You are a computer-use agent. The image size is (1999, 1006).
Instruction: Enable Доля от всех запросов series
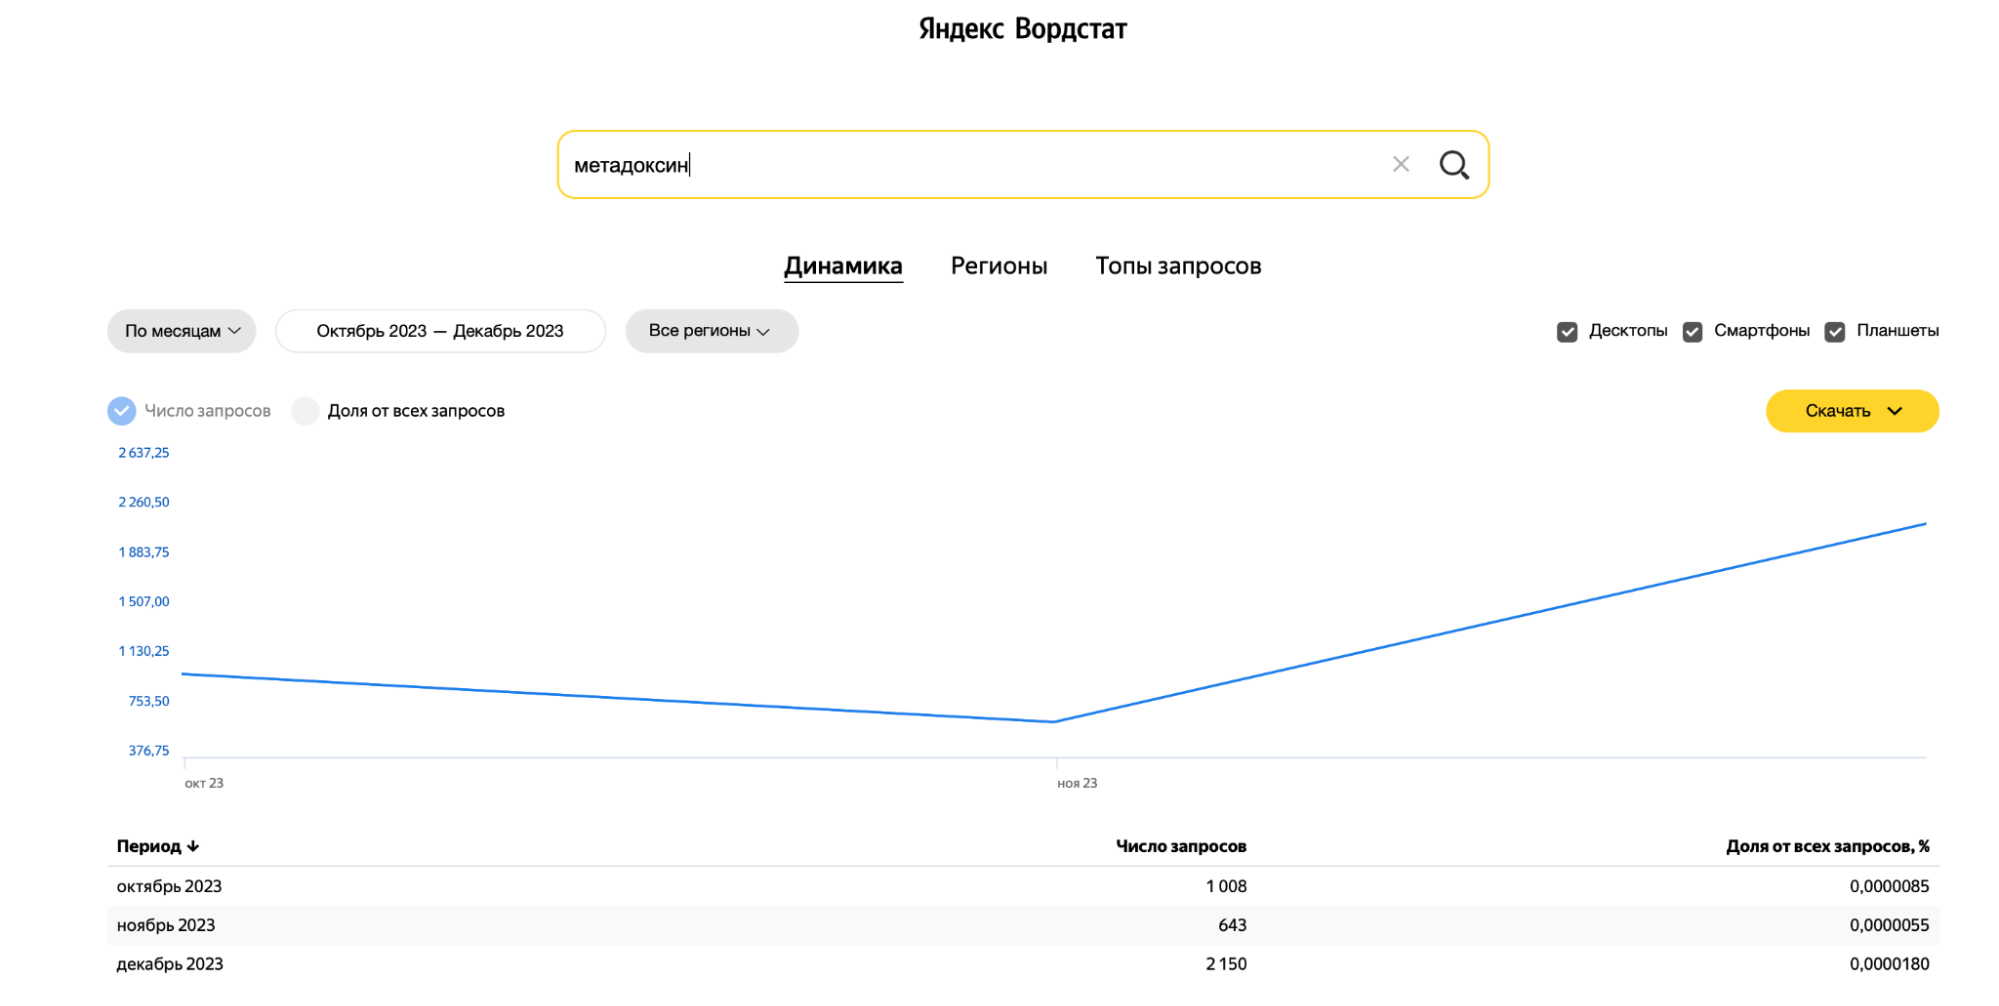(x=305, y=411)
